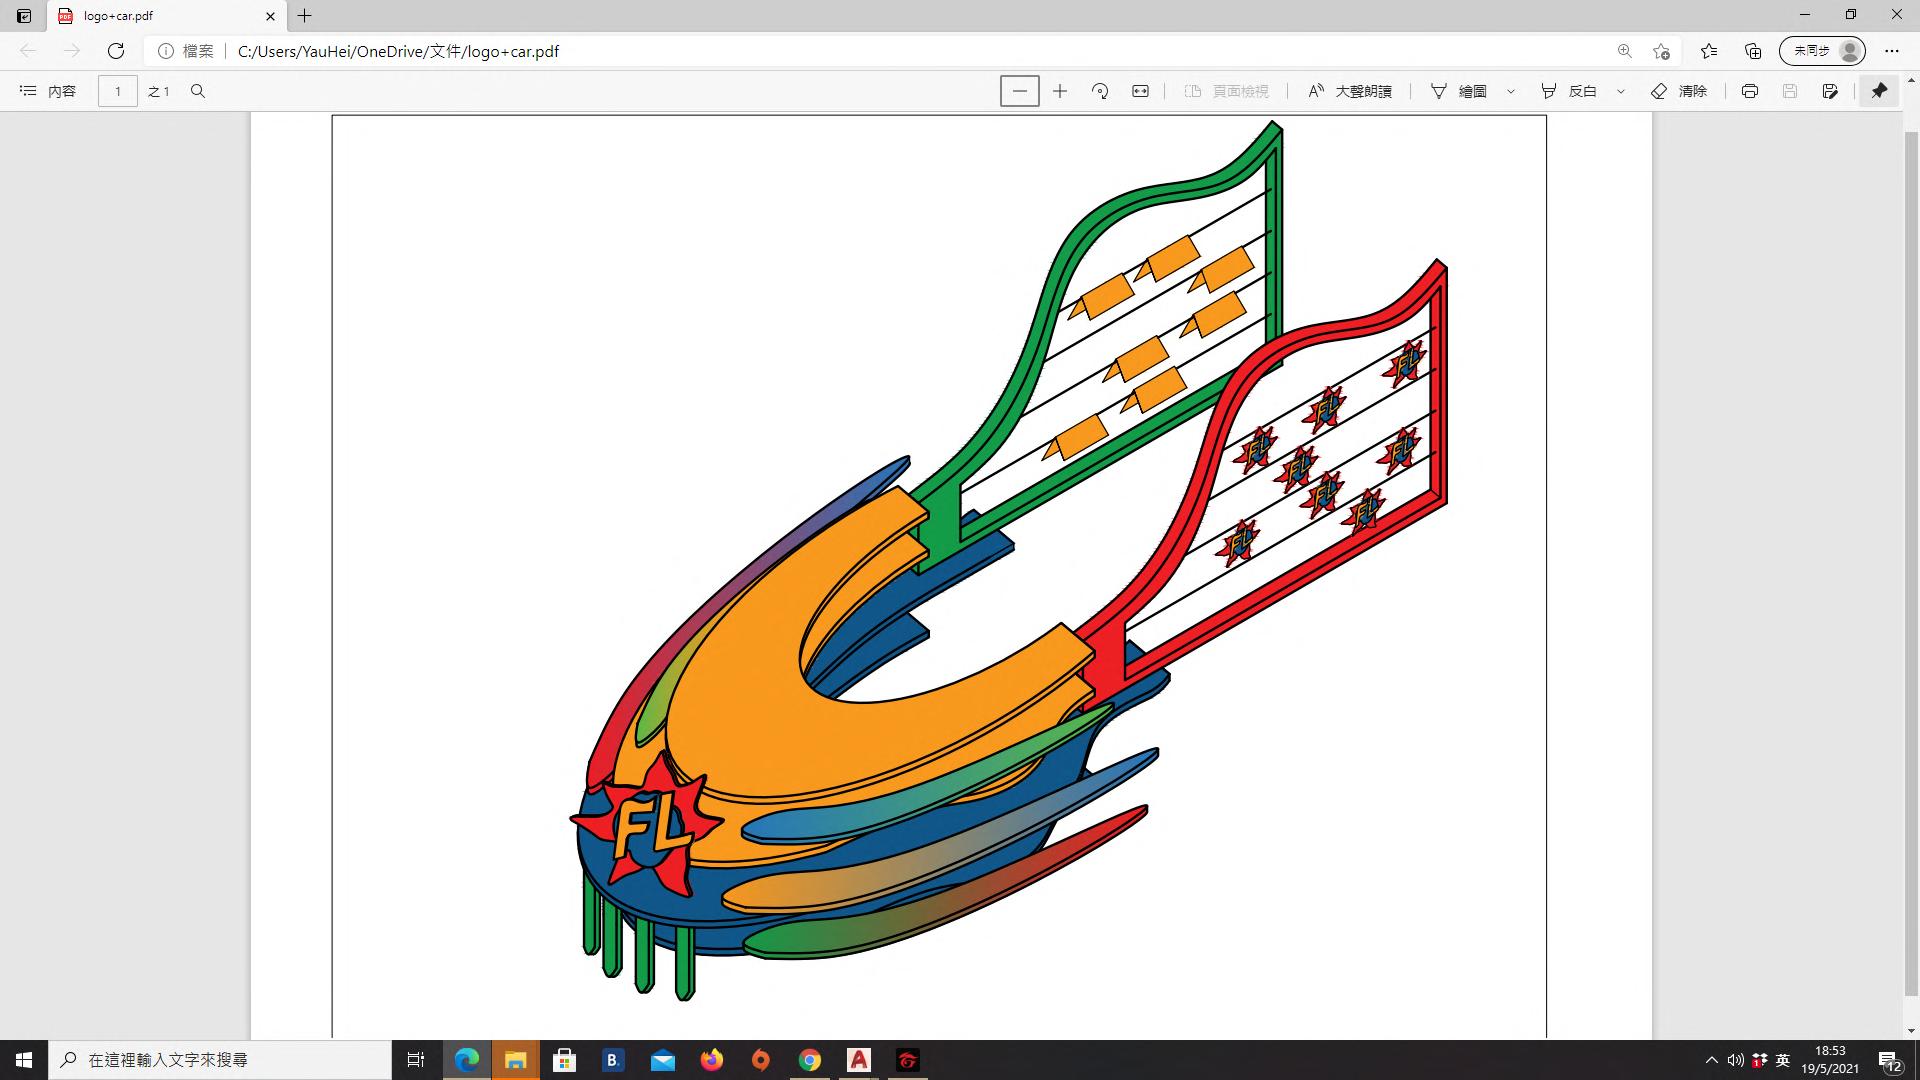Click the 未同步 profile button
This screenshot has width=1920, height=1080.
(x=1822, y=51)
